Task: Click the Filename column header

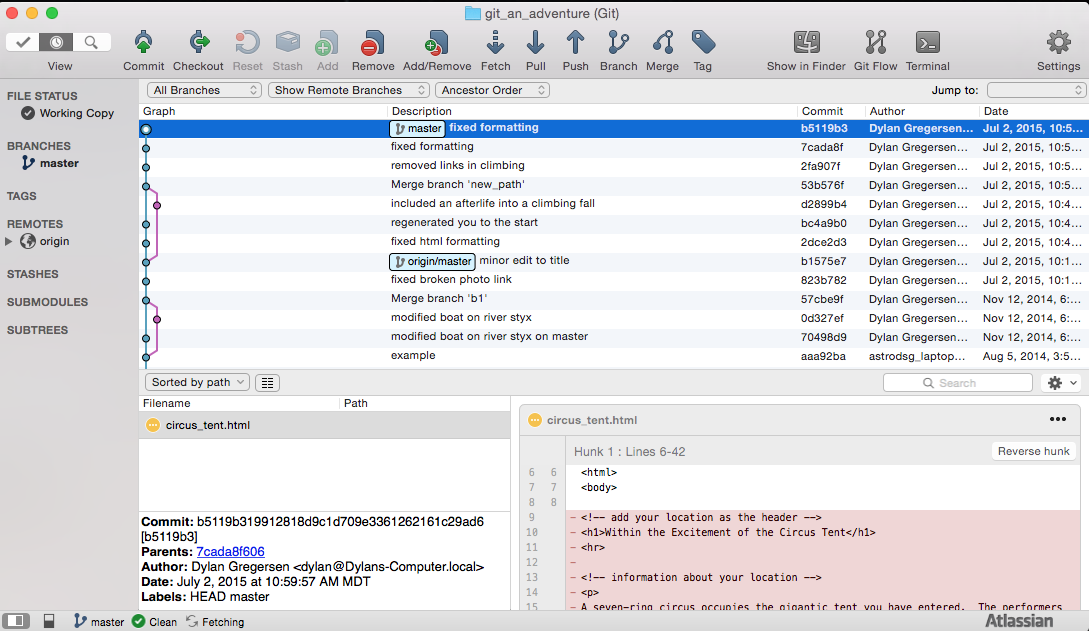Action: [240, 403]
